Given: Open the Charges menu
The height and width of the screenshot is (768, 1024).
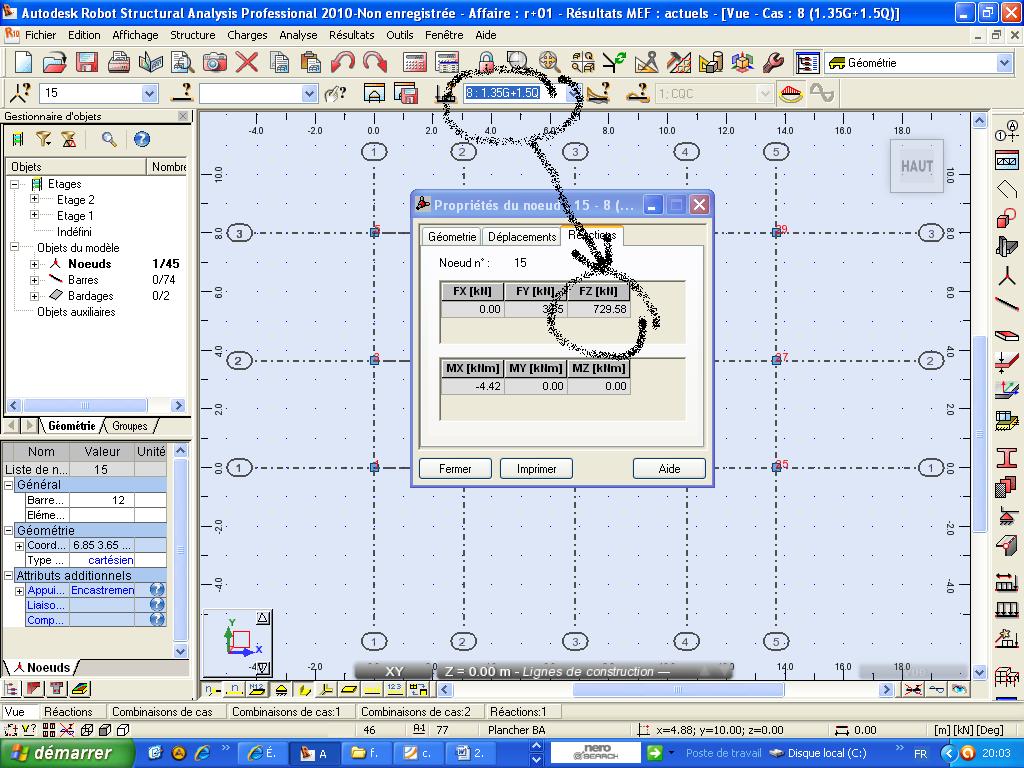Looking at the screenshot, I should coord(247,35).
